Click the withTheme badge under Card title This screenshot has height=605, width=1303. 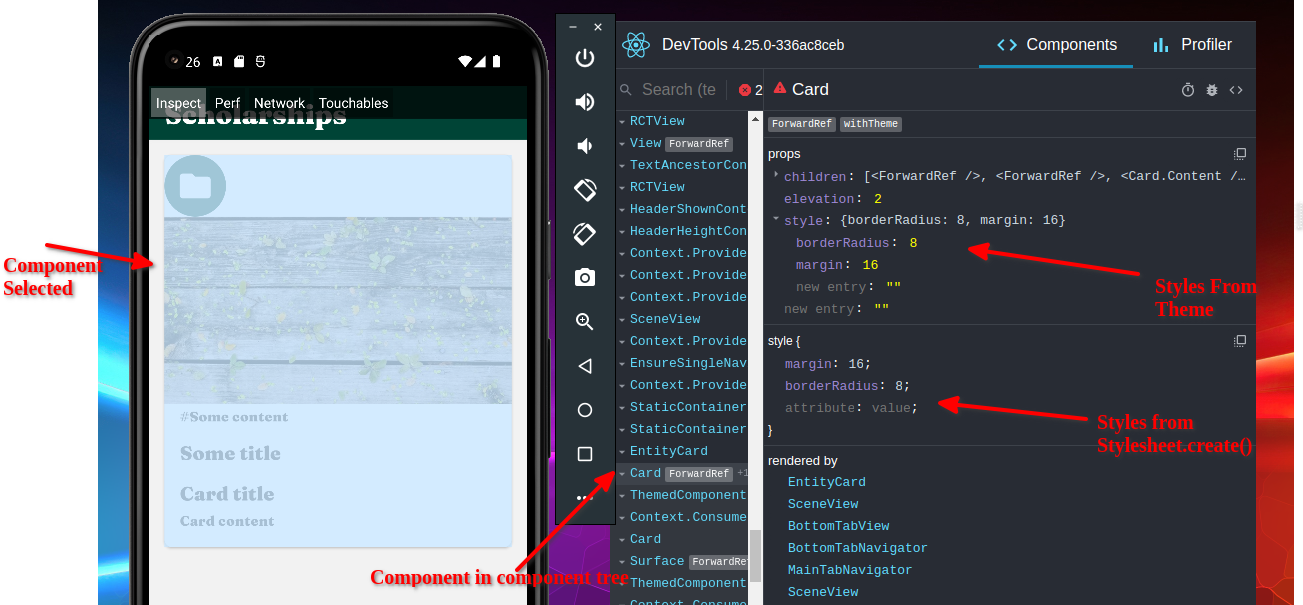(x=870, y=124)
